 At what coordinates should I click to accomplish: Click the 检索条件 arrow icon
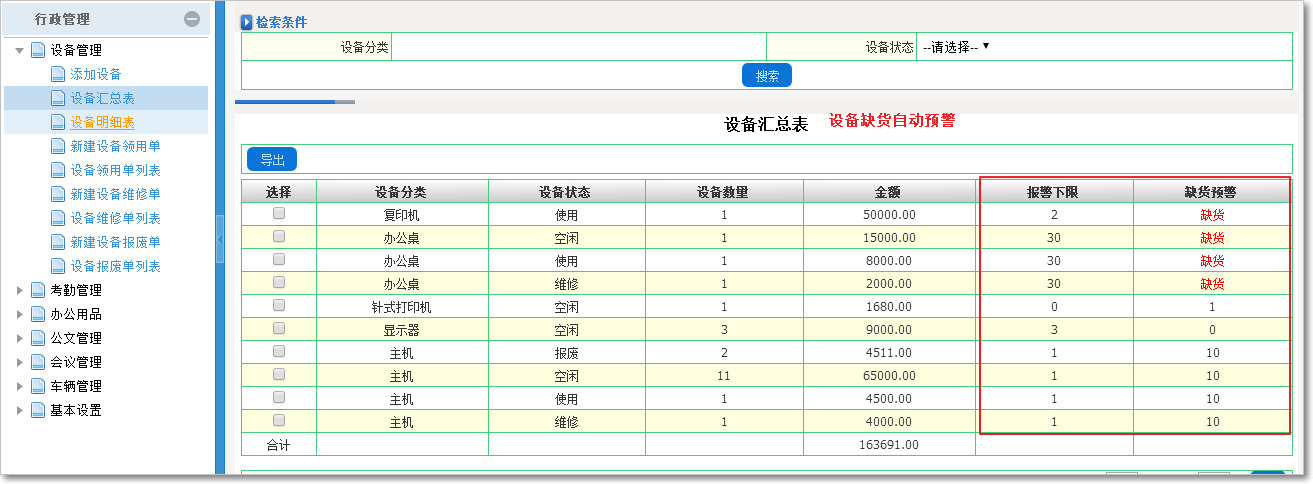[247, 22]
